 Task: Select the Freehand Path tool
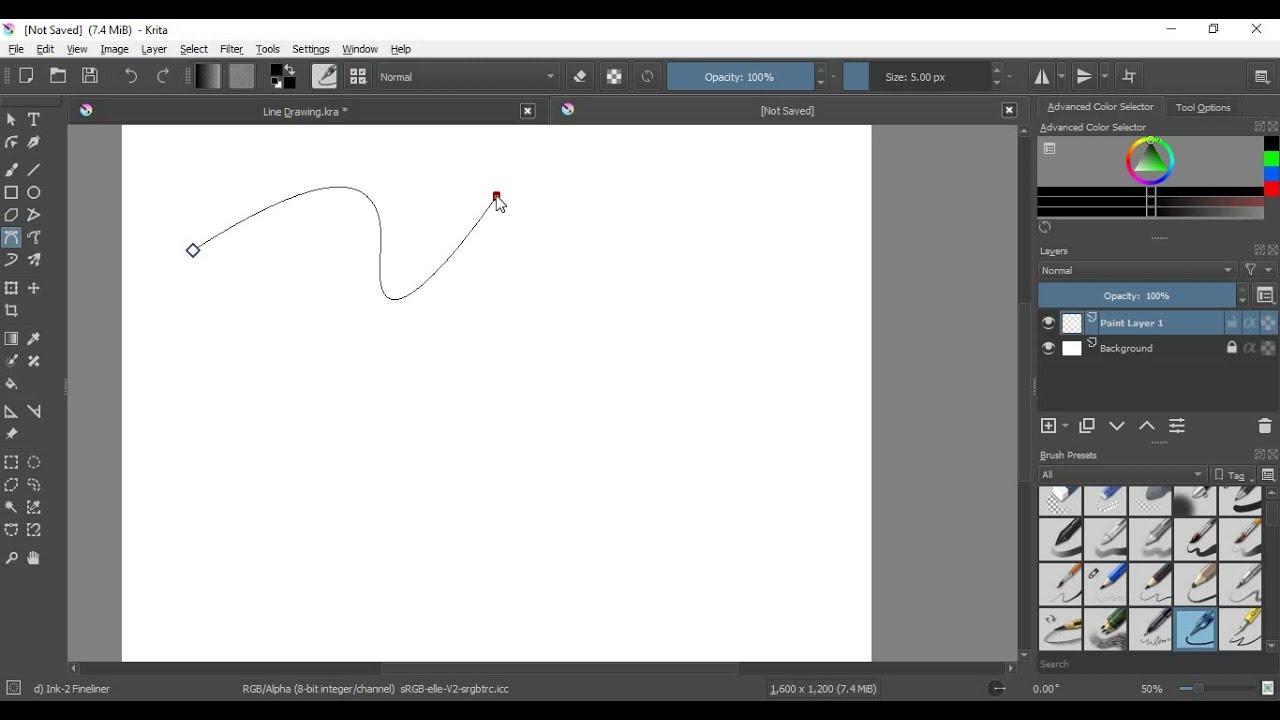(34, 238)
